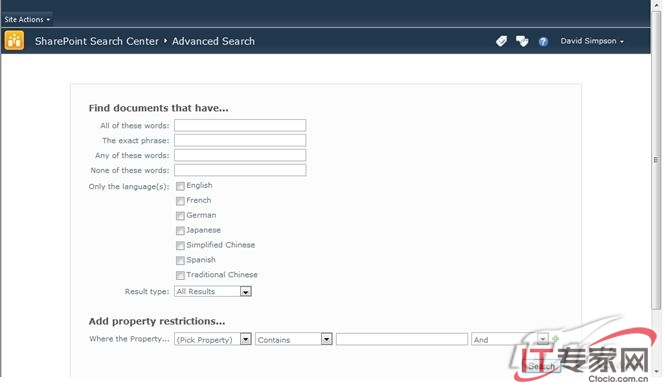Image resolution: width=665 pixels, height=389 pixels.
Task: Click the scrollbar down arrow
Action: [x=657, y=372]
